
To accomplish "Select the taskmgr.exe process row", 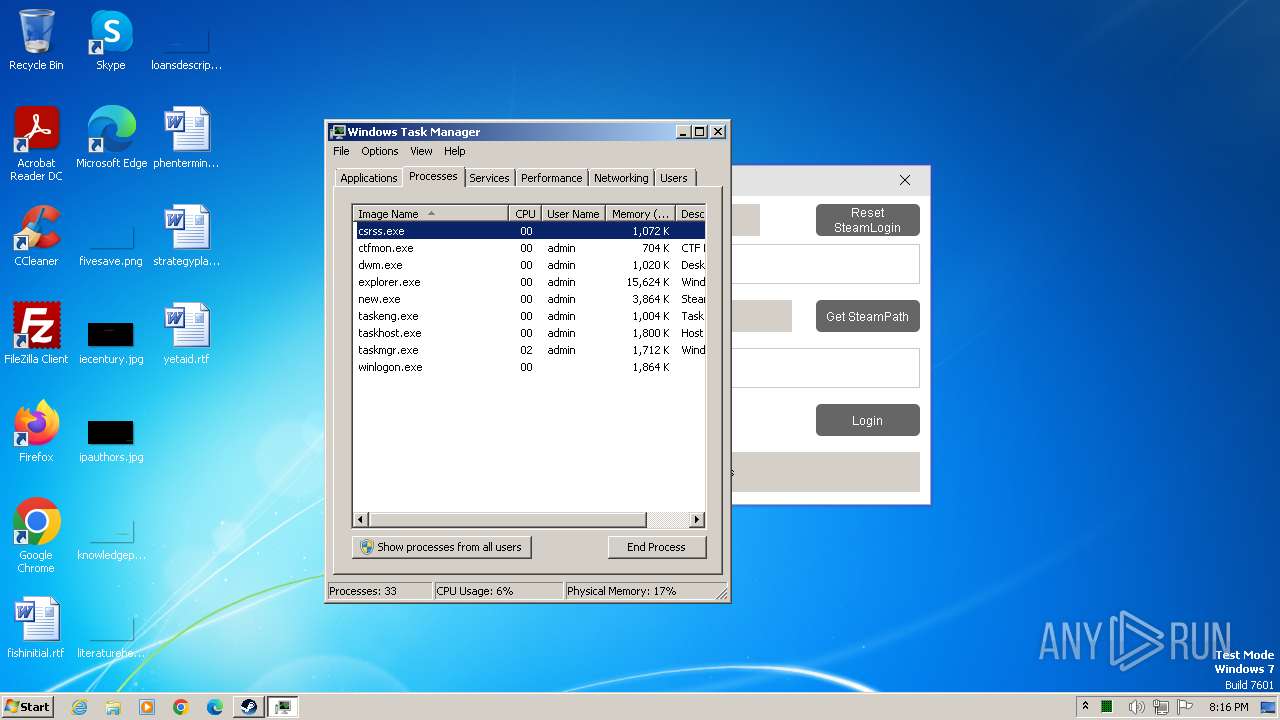I will 530,350.
